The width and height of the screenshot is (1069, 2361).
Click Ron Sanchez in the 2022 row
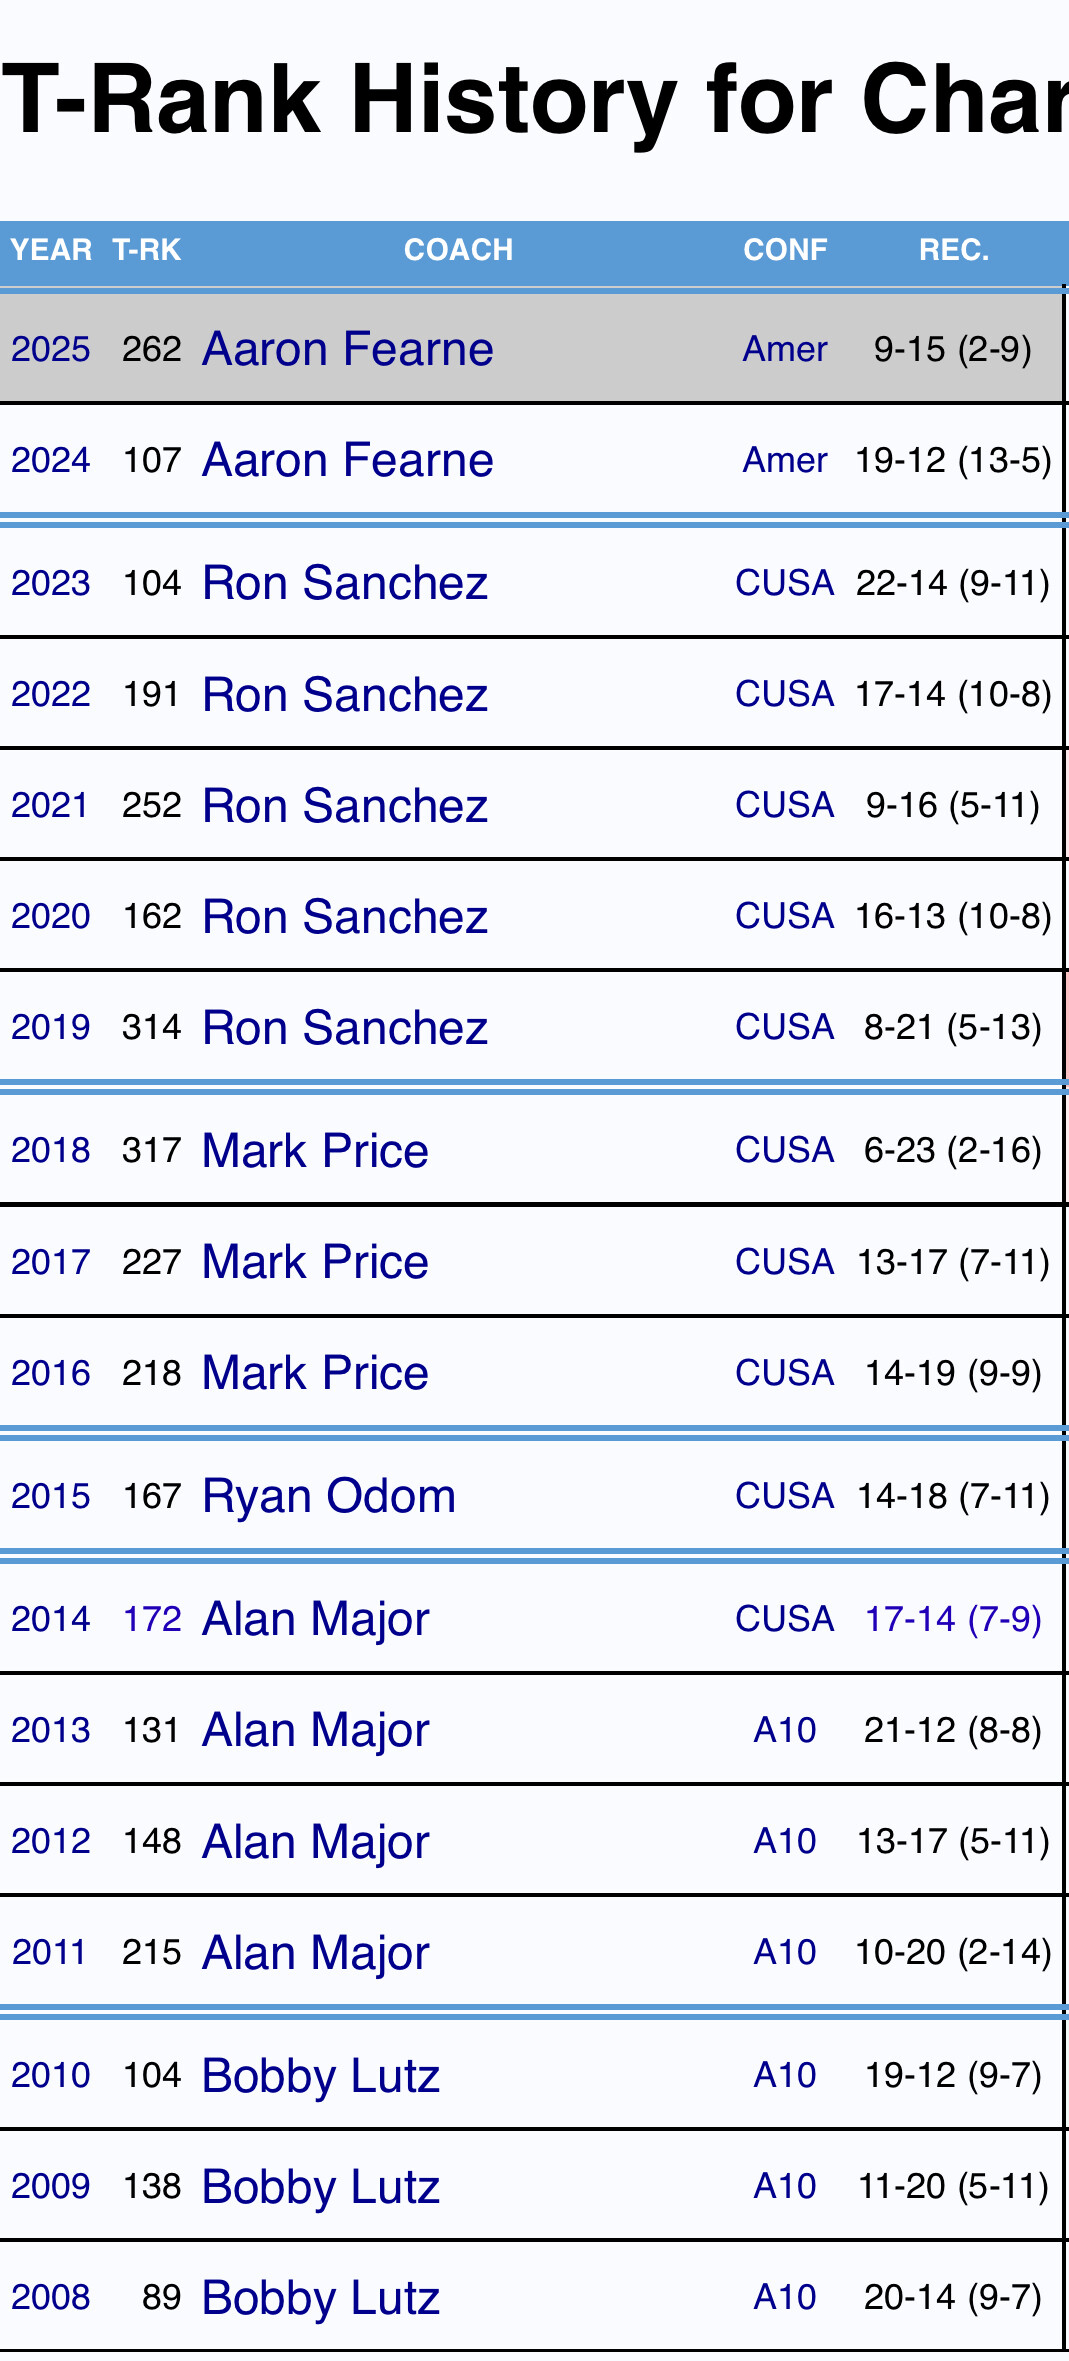click(344, 694)
